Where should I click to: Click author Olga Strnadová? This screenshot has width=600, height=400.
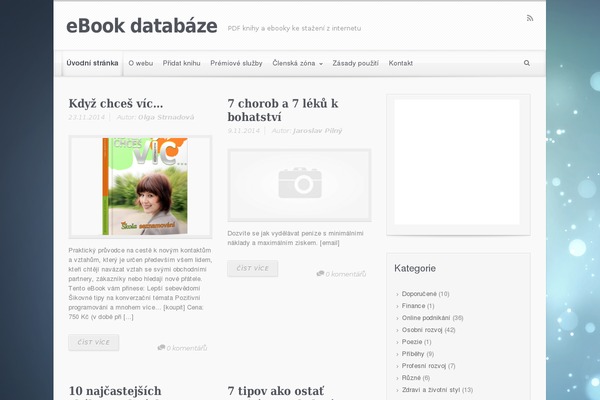coord(166,117)
